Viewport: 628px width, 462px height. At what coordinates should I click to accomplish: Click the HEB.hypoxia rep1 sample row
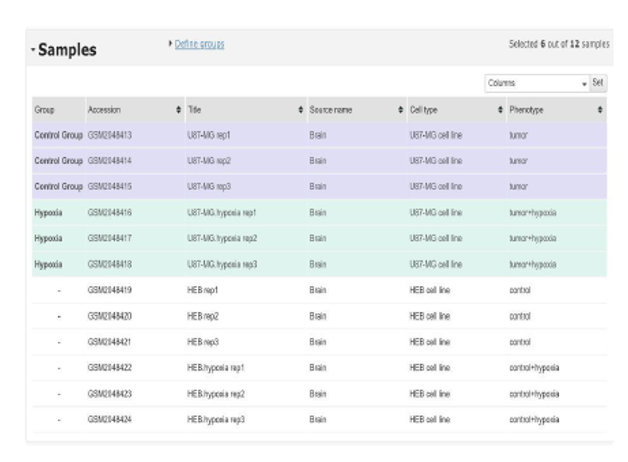pyautogui.click(x=223, y=367)
